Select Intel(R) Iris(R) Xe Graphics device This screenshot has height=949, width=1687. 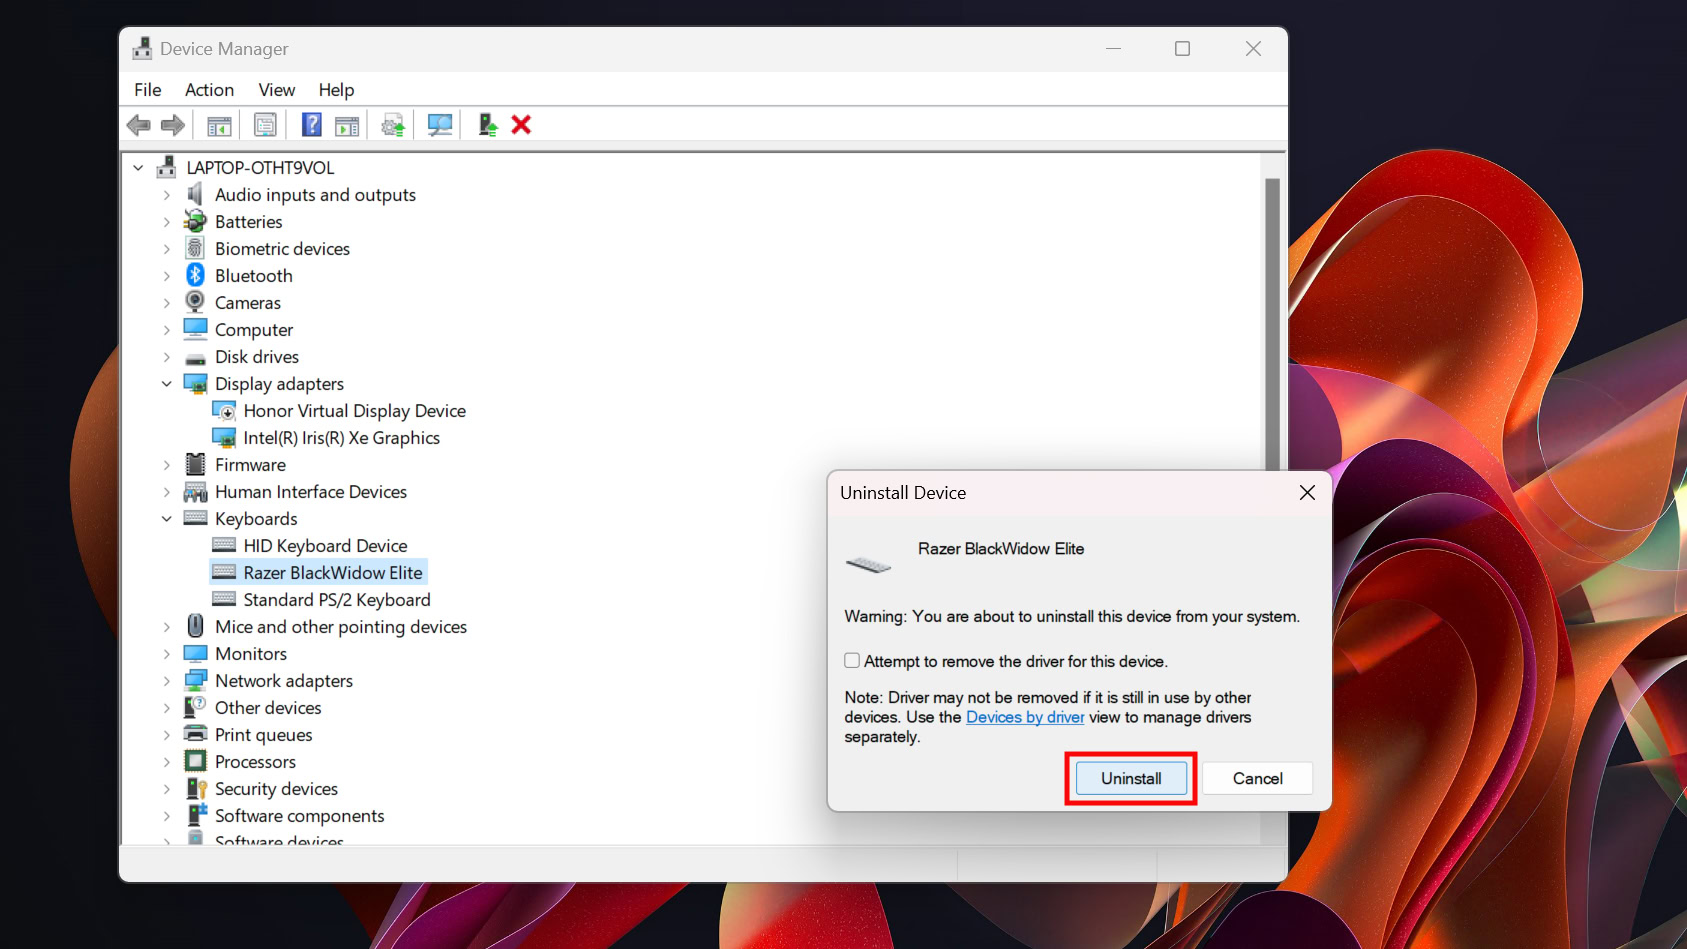tap(341, 438)
